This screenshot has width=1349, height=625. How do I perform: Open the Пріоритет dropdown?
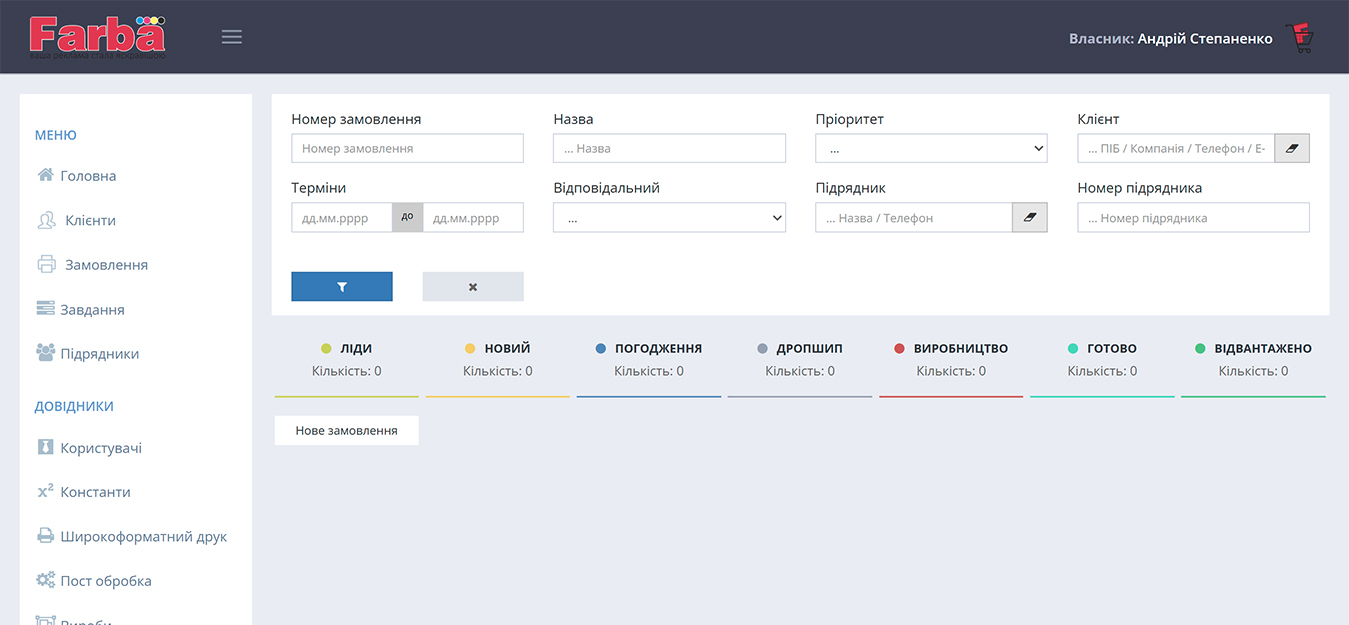(931, 148)
